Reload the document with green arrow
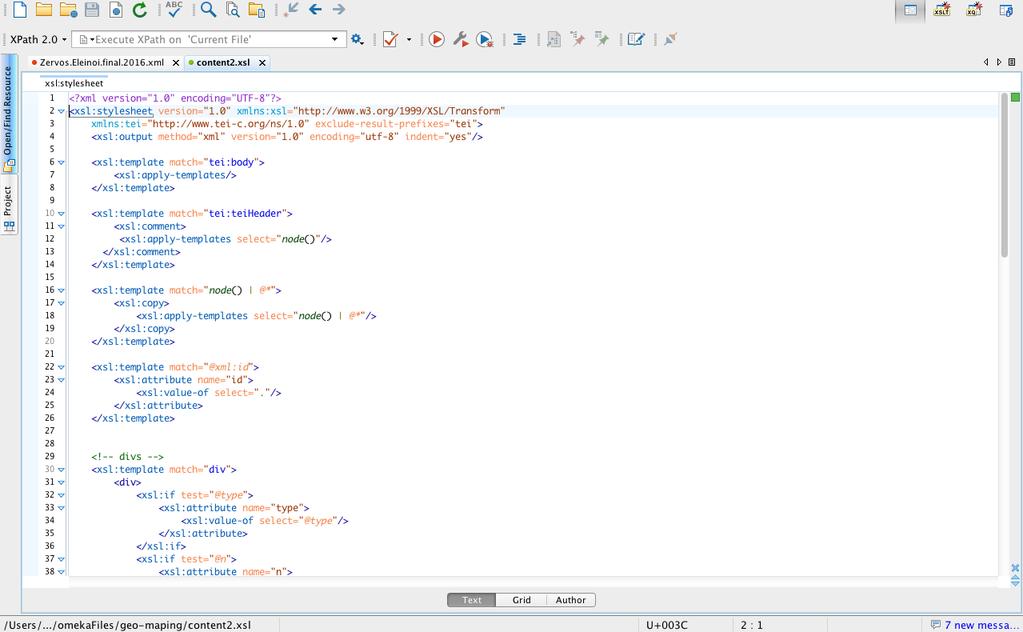This screenshot has height=632, width=1023. (x=140, y=9)
